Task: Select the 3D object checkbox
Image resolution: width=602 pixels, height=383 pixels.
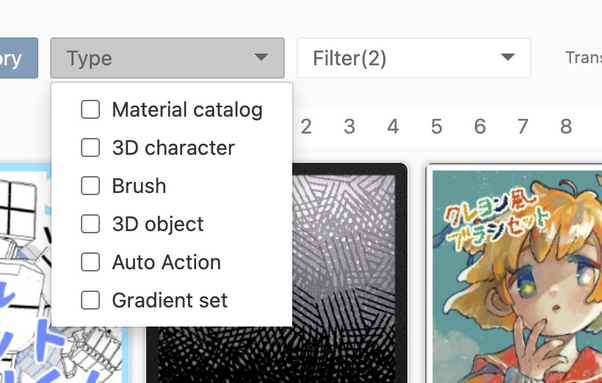Action: point(91,224)
